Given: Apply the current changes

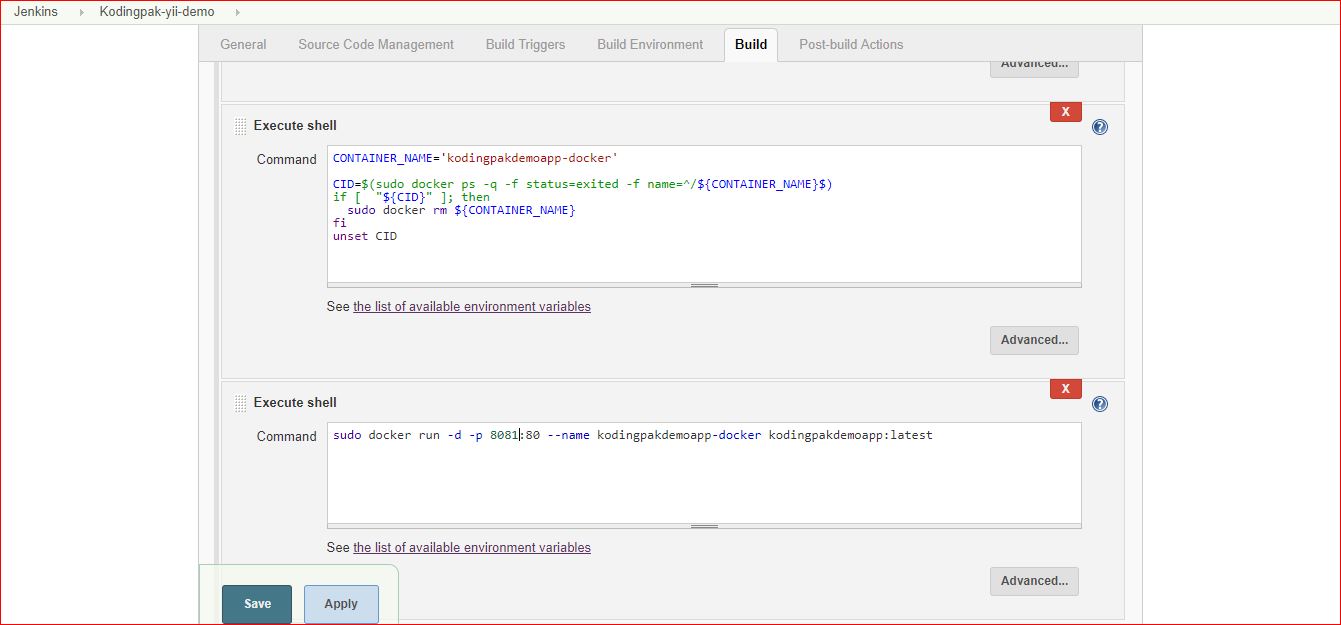Looking at the screenshot, I should 341,603.
